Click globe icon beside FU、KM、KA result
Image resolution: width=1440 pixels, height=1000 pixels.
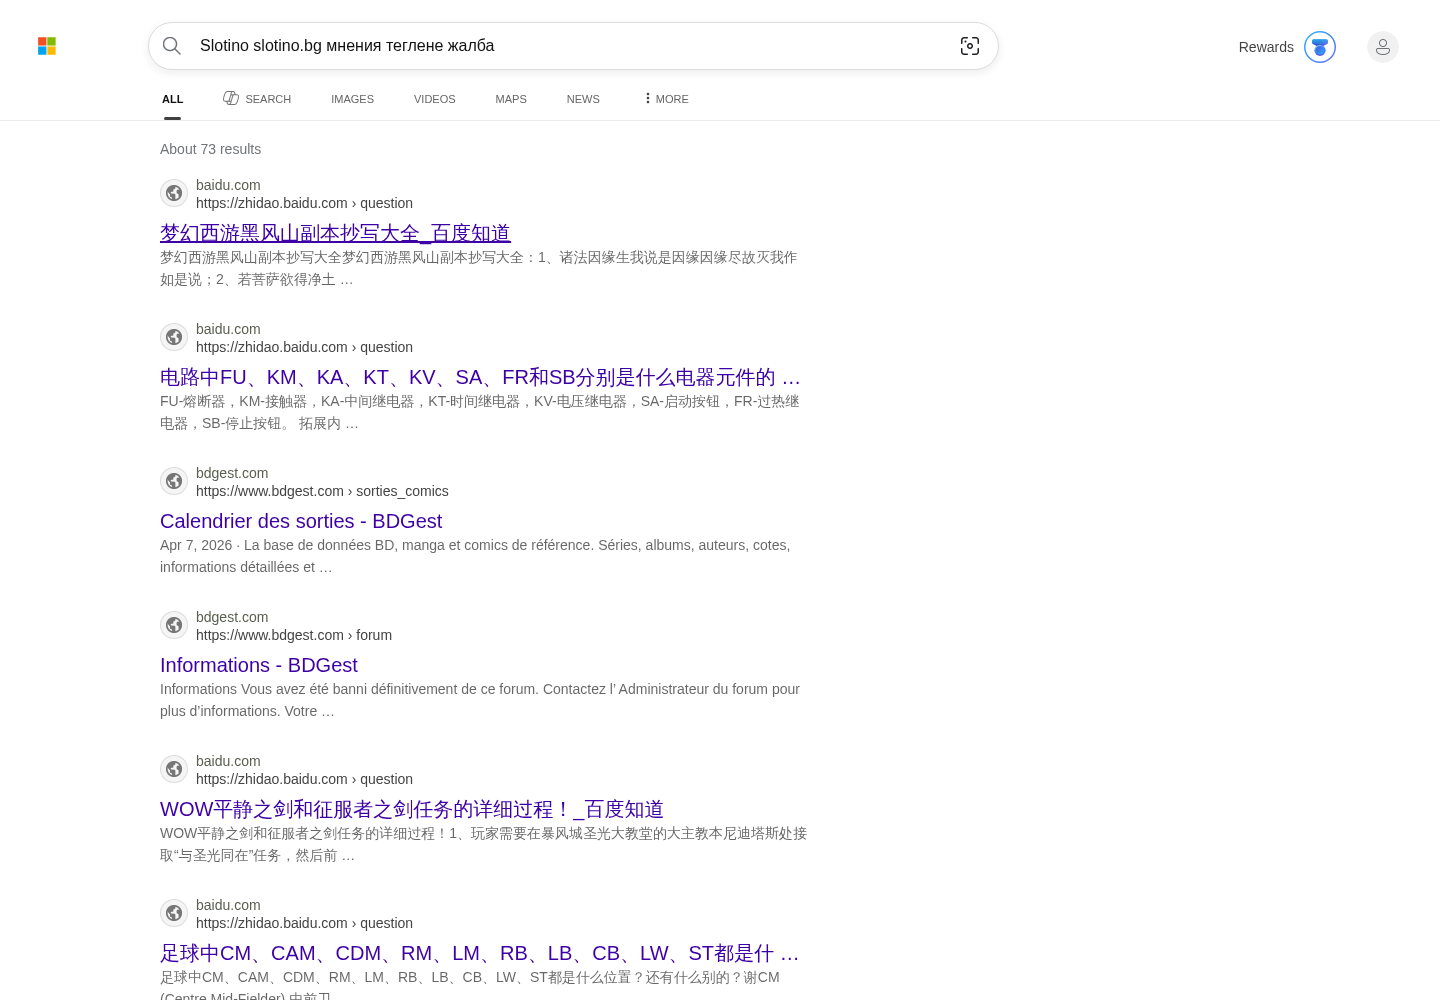[x=174, y=337]
